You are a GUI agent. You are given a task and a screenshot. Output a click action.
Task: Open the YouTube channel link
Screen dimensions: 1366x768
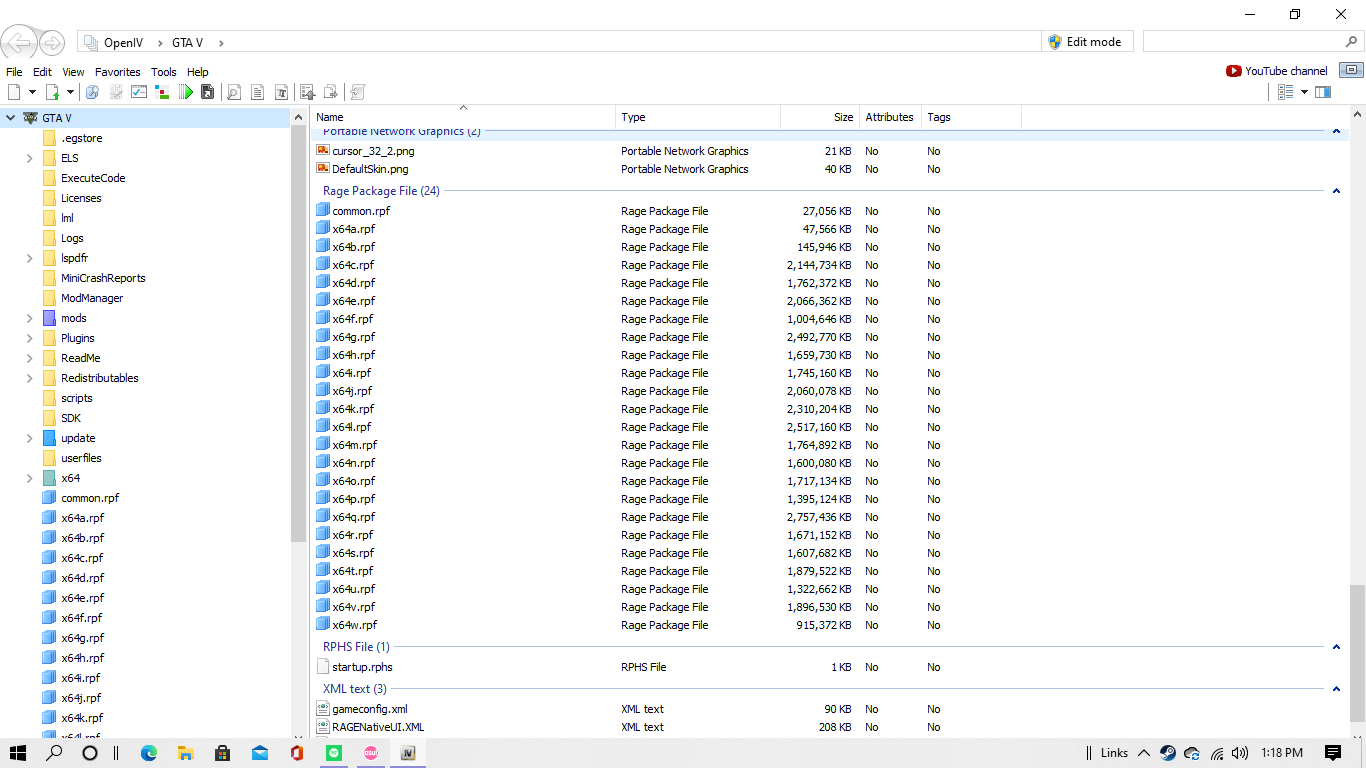pos(1277,71)
